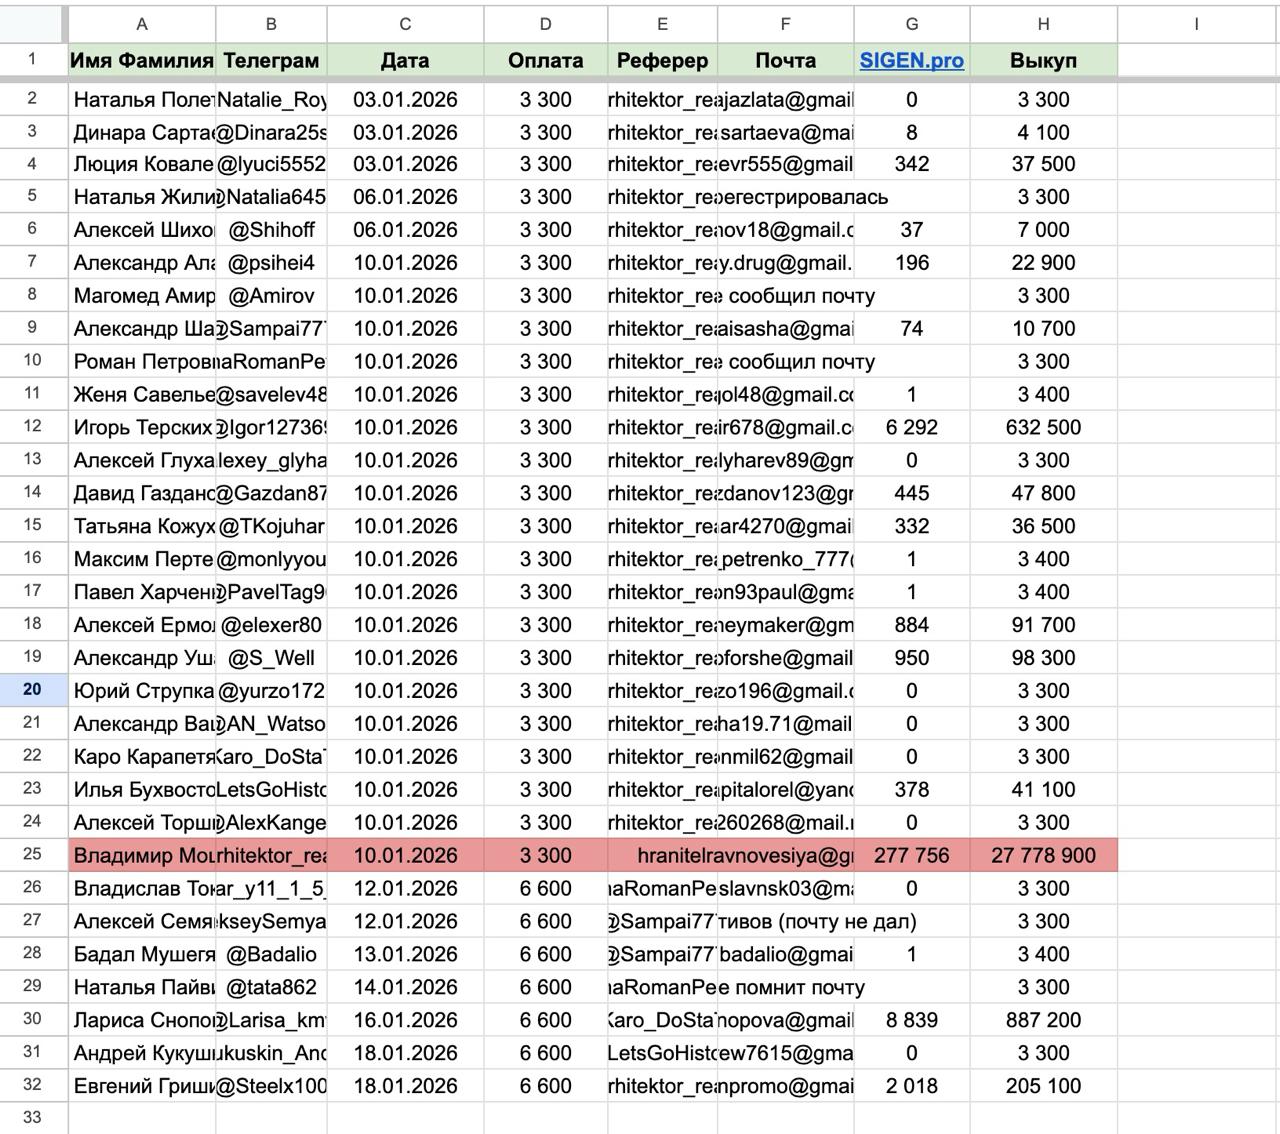This screenshot has width=1280, height=1134.
Task: Click the cell with value 277 756
Action: click(911, 855)
